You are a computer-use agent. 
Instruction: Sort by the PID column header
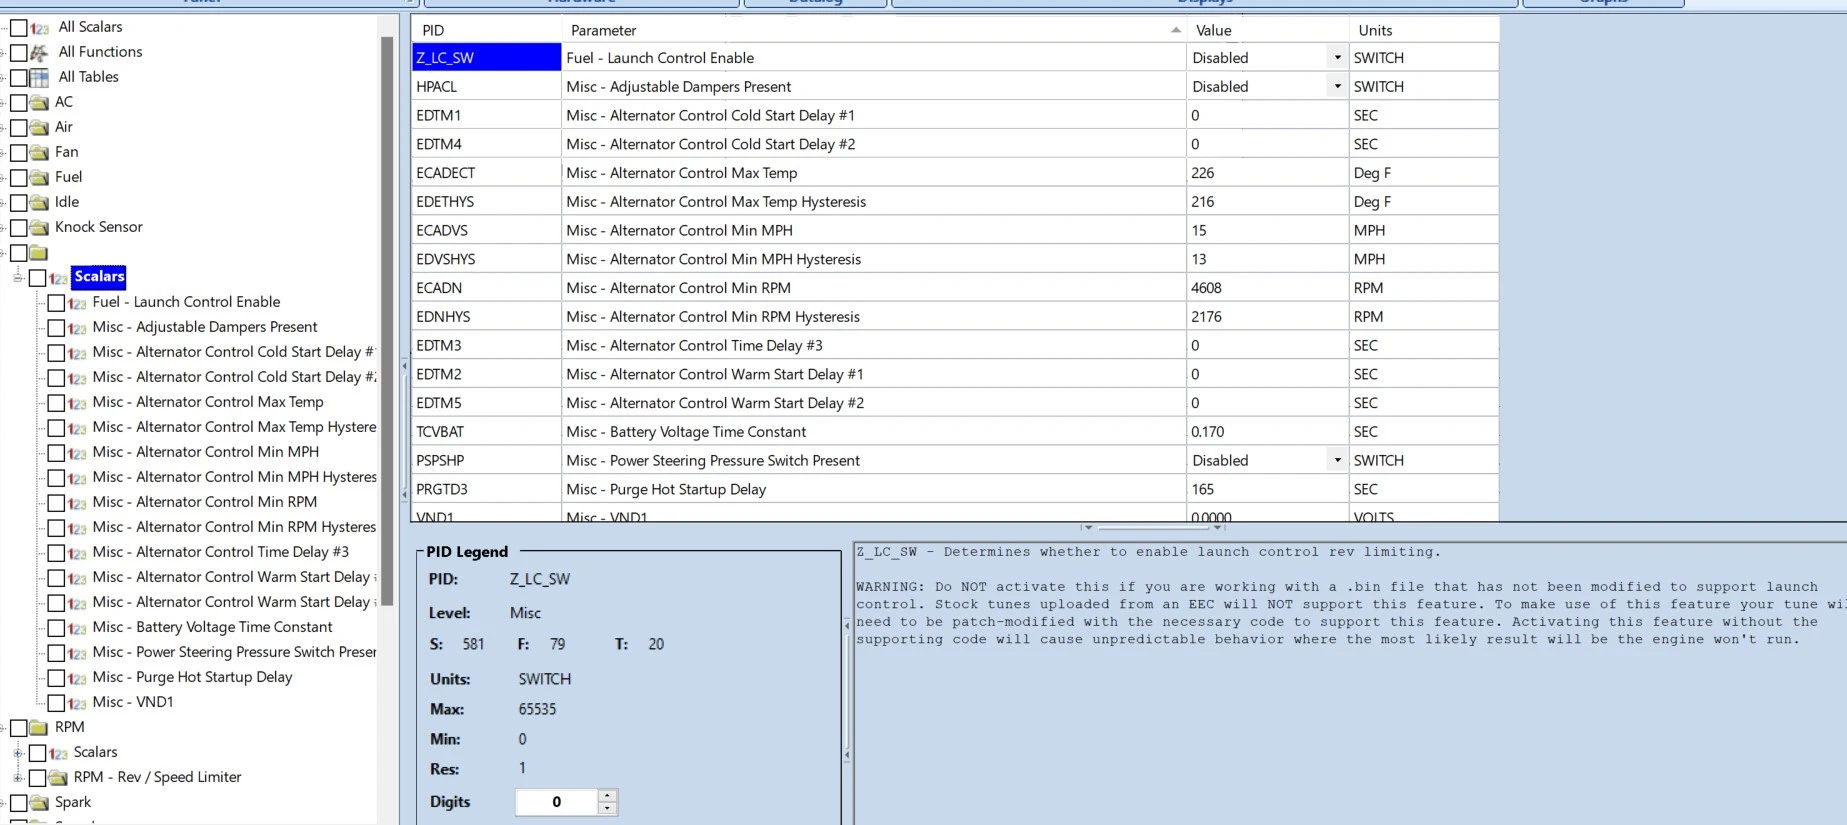tap(486, 30)
